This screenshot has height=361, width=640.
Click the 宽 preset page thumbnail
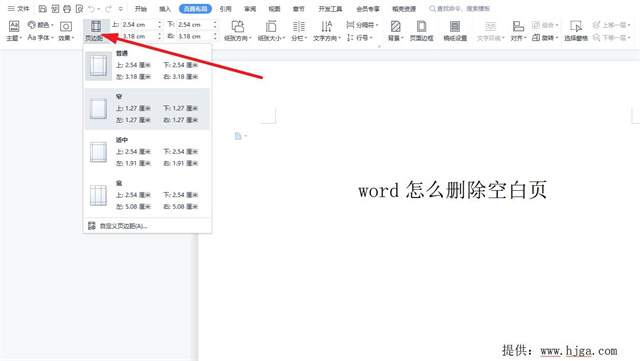click(98, 196)
